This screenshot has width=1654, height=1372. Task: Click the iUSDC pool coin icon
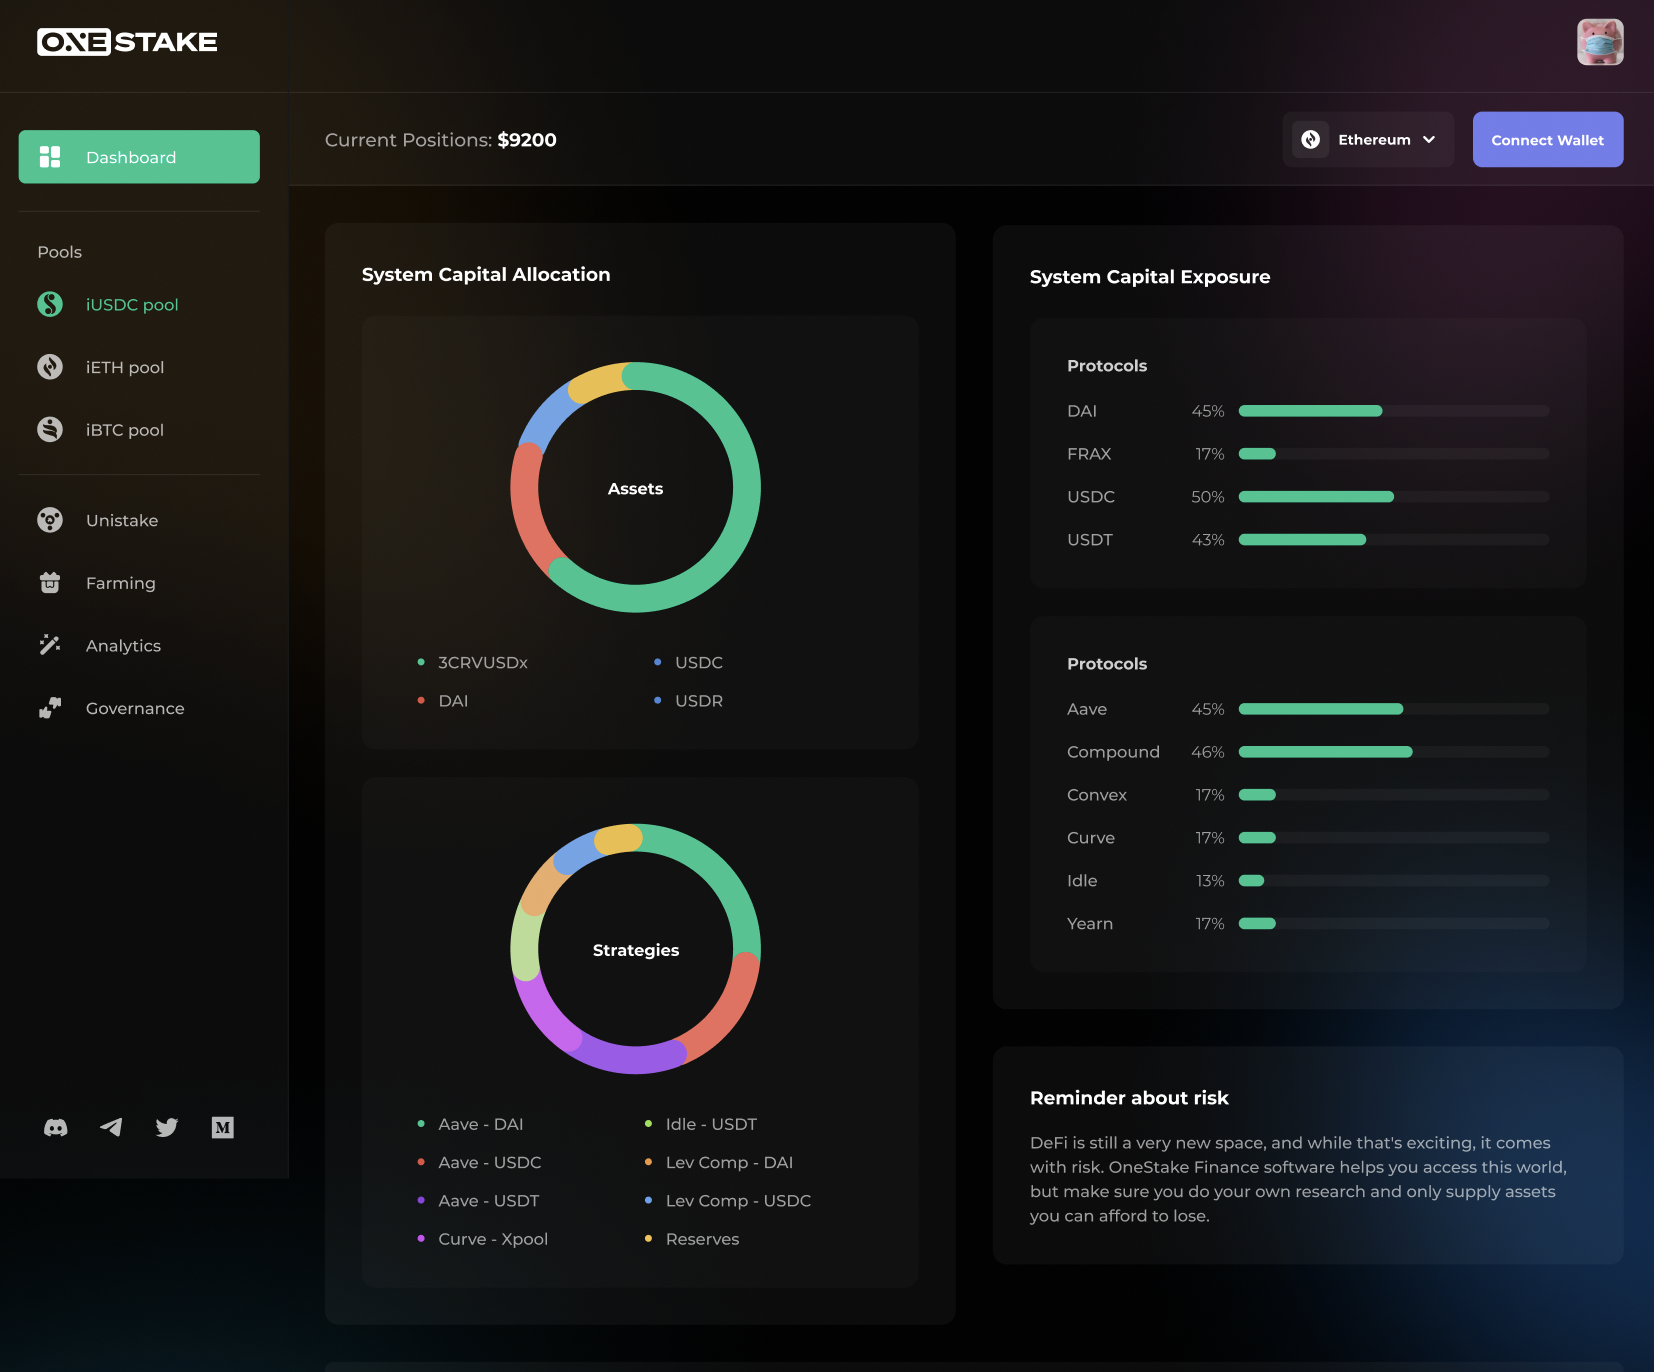click(x=50, y=304)
